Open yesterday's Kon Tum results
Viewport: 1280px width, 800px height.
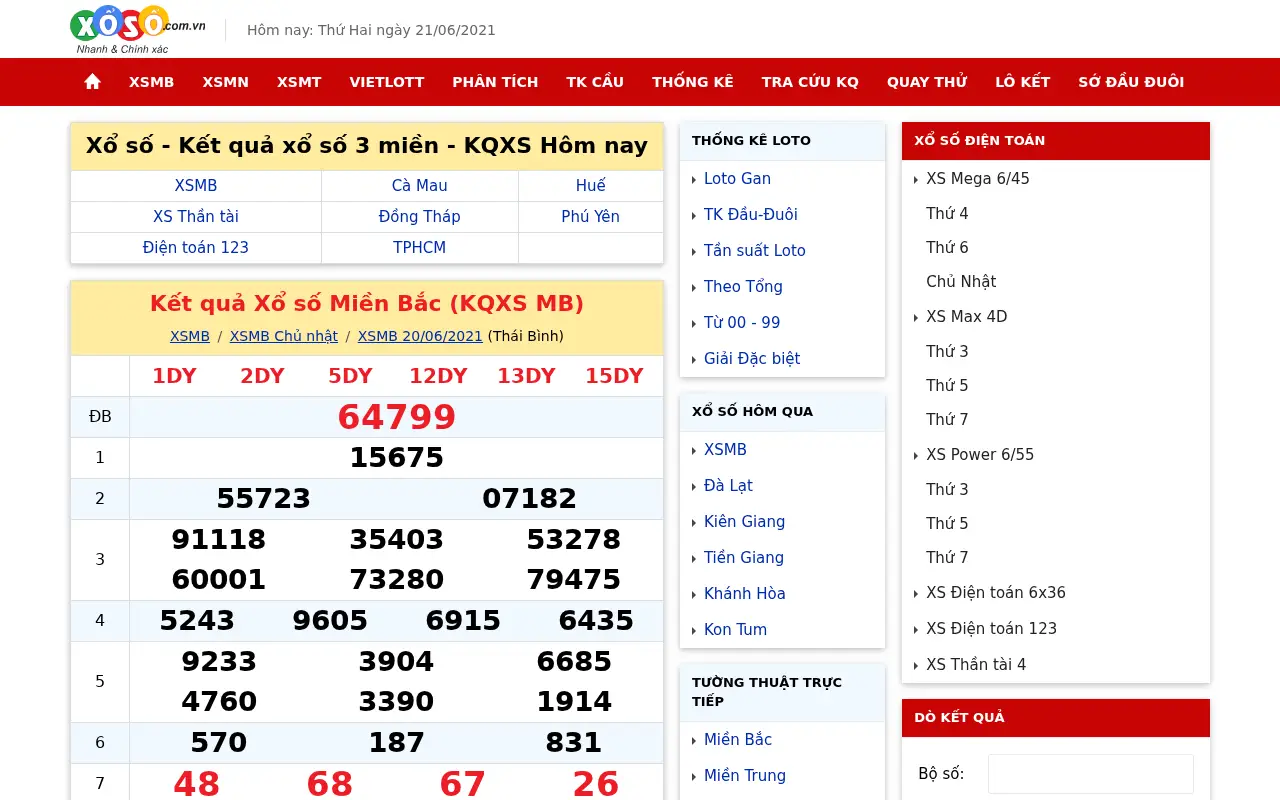point(736,629)
